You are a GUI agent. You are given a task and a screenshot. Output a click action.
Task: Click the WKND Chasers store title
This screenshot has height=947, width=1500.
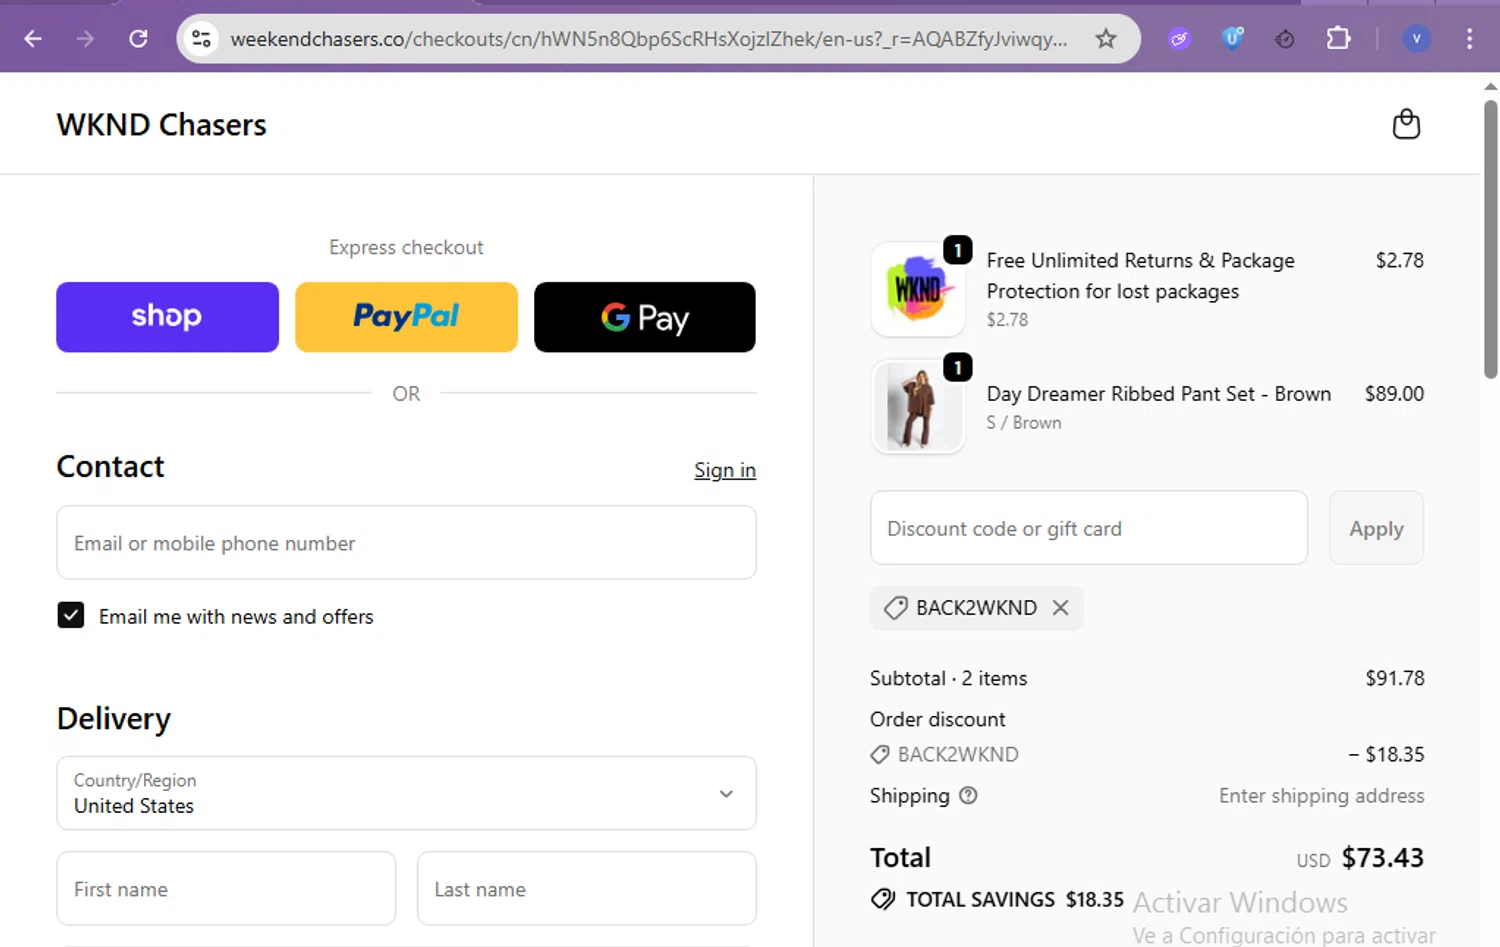pos(161,125)
